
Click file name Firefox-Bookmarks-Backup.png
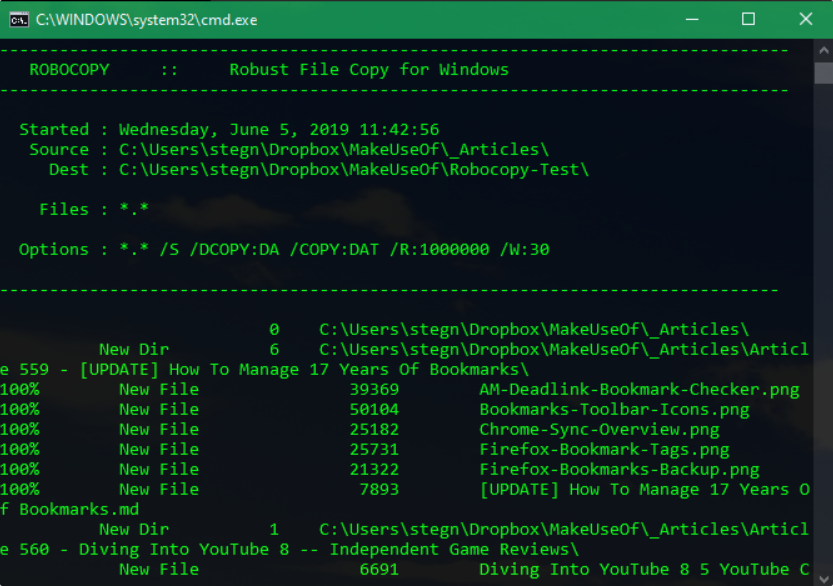click(619, 470)
